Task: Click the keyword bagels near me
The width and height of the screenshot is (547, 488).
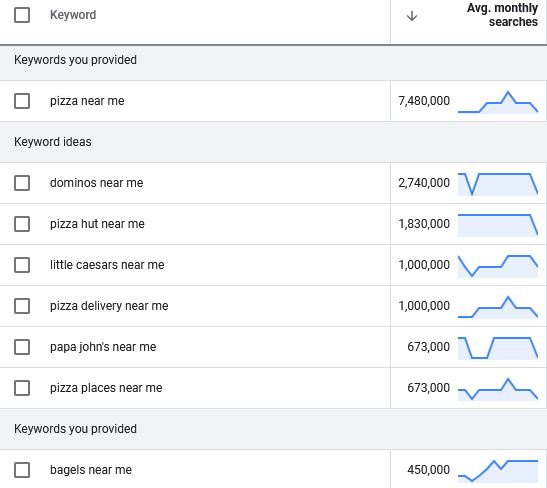Action: coord(91,470)
